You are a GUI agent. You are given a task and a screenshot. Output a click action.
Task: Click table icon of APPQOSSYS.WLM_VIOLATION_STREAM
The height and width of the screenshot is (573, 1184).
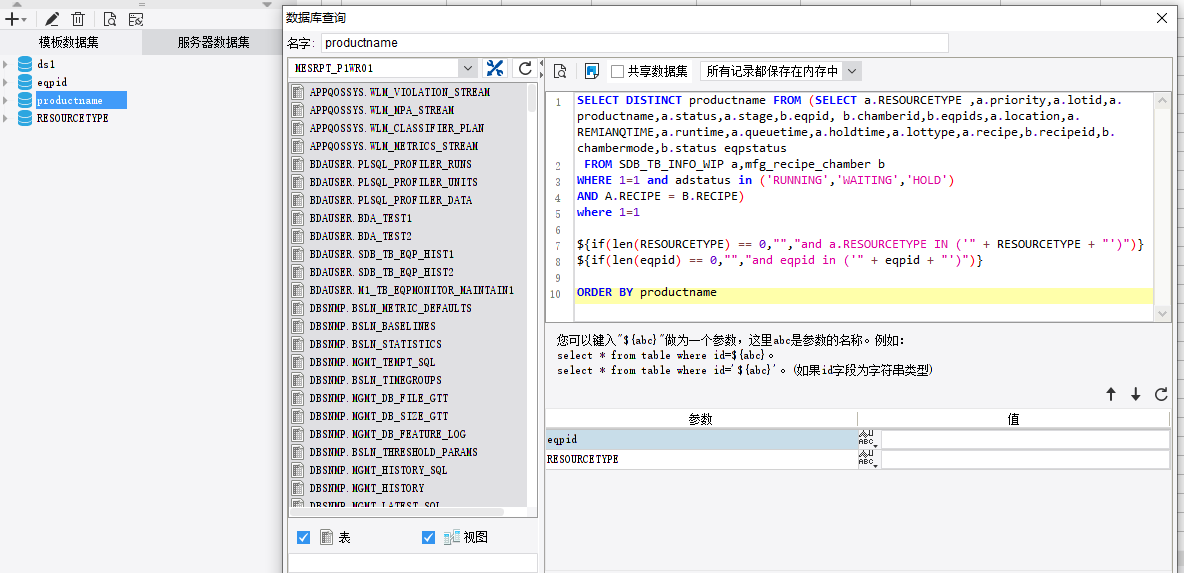[x=298, y=92]
